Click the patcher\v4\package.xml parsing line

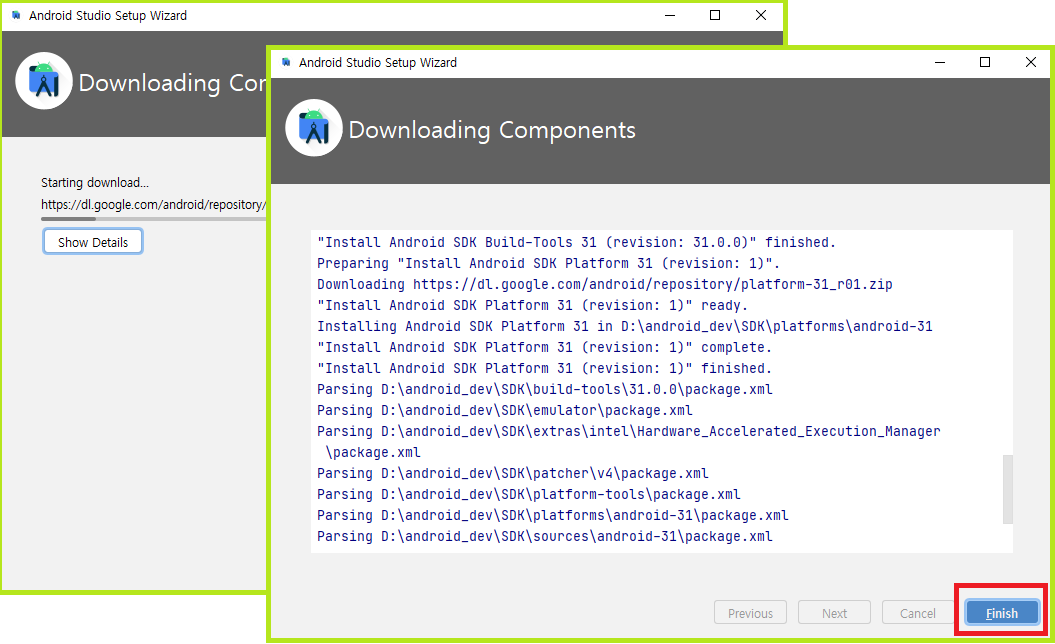tap(513, 473)
